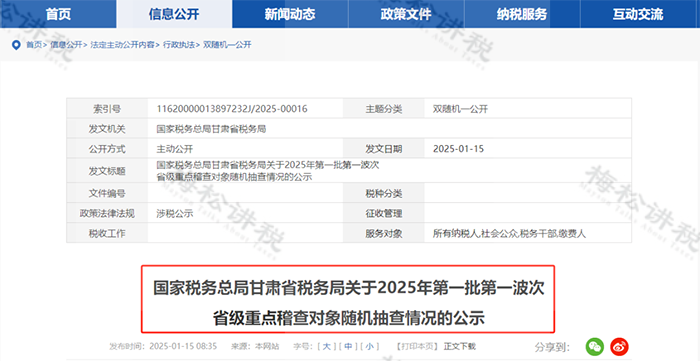Click the 所有纳税人,社会公众 service audience value

[509, 233]
